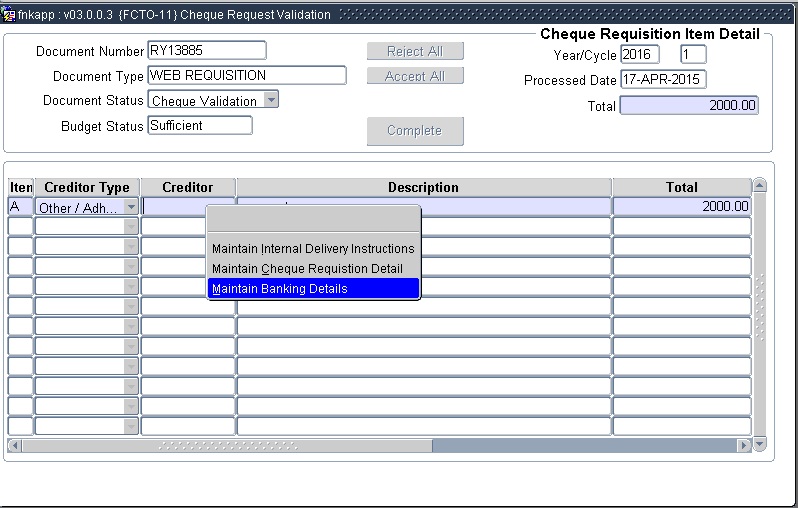The image size is (798, 508).
Task: Choose Maintain Cheque Requisition Detail
Action: (x=307, y=269)
